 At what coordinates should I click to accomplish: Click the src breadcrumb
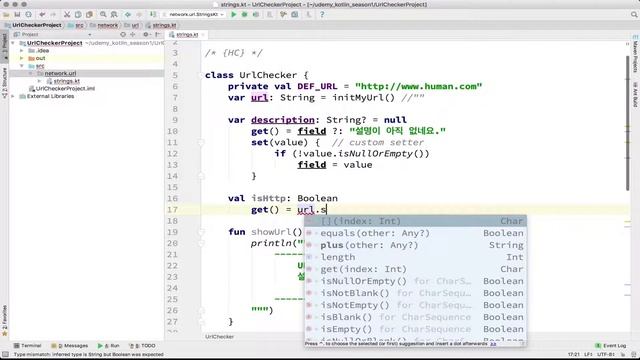[x=76, y=25]
